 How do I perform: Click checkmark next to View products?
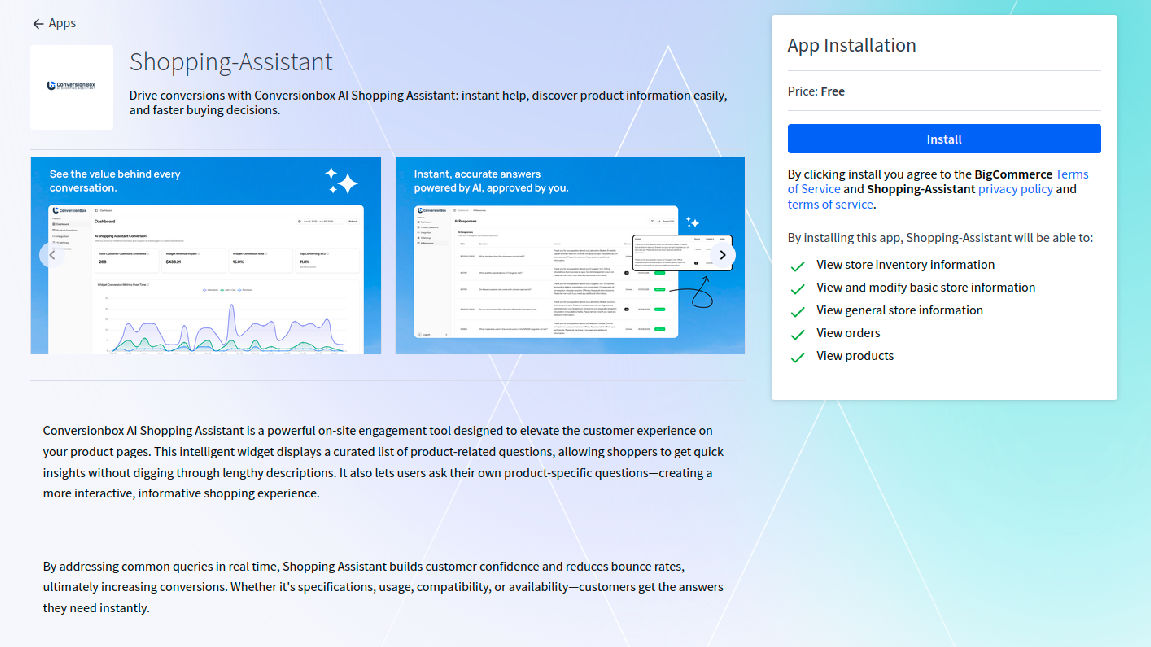[797, 358]
